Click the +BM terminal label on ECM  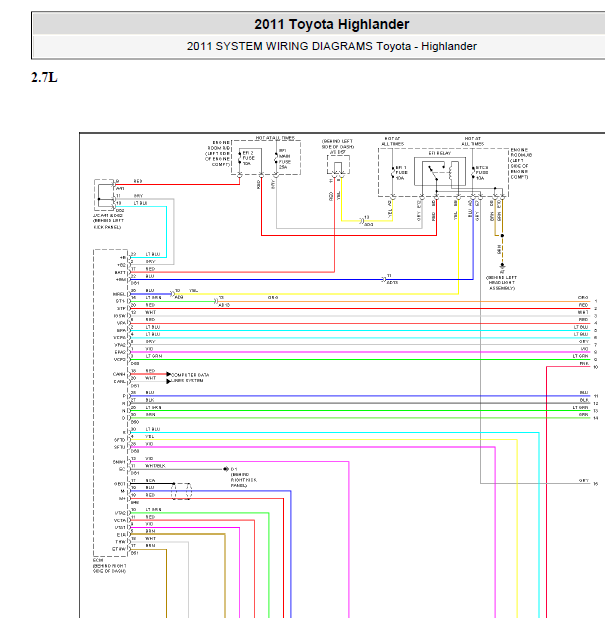pos(120,279)
